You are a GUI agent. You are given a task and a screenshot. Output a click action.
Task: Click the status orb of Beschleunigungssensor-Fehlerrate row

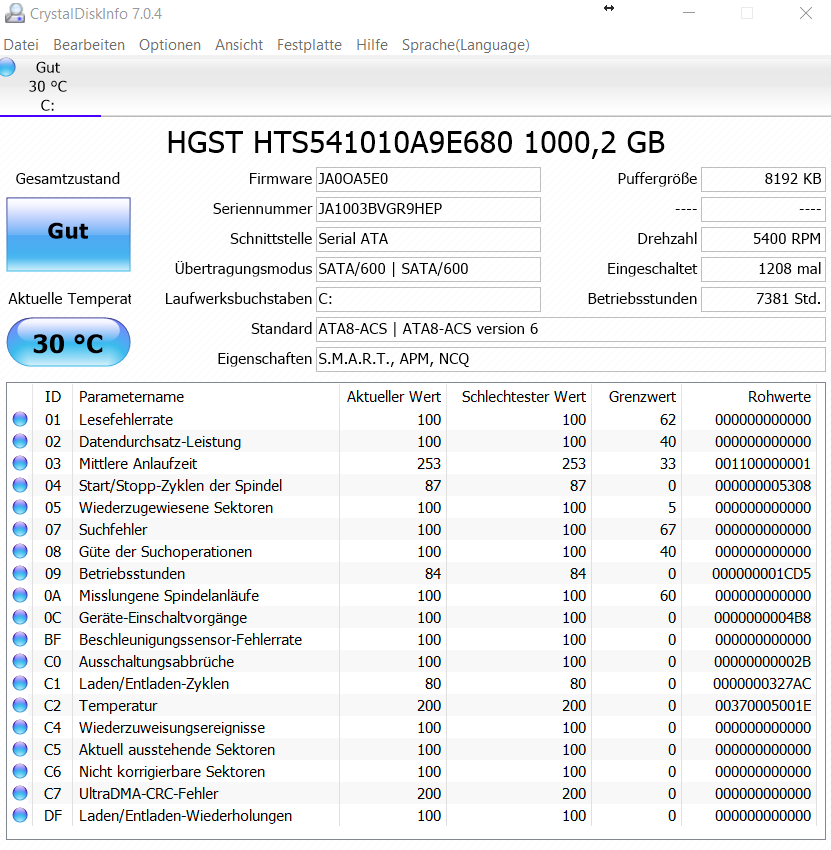(x=20, y=639)
